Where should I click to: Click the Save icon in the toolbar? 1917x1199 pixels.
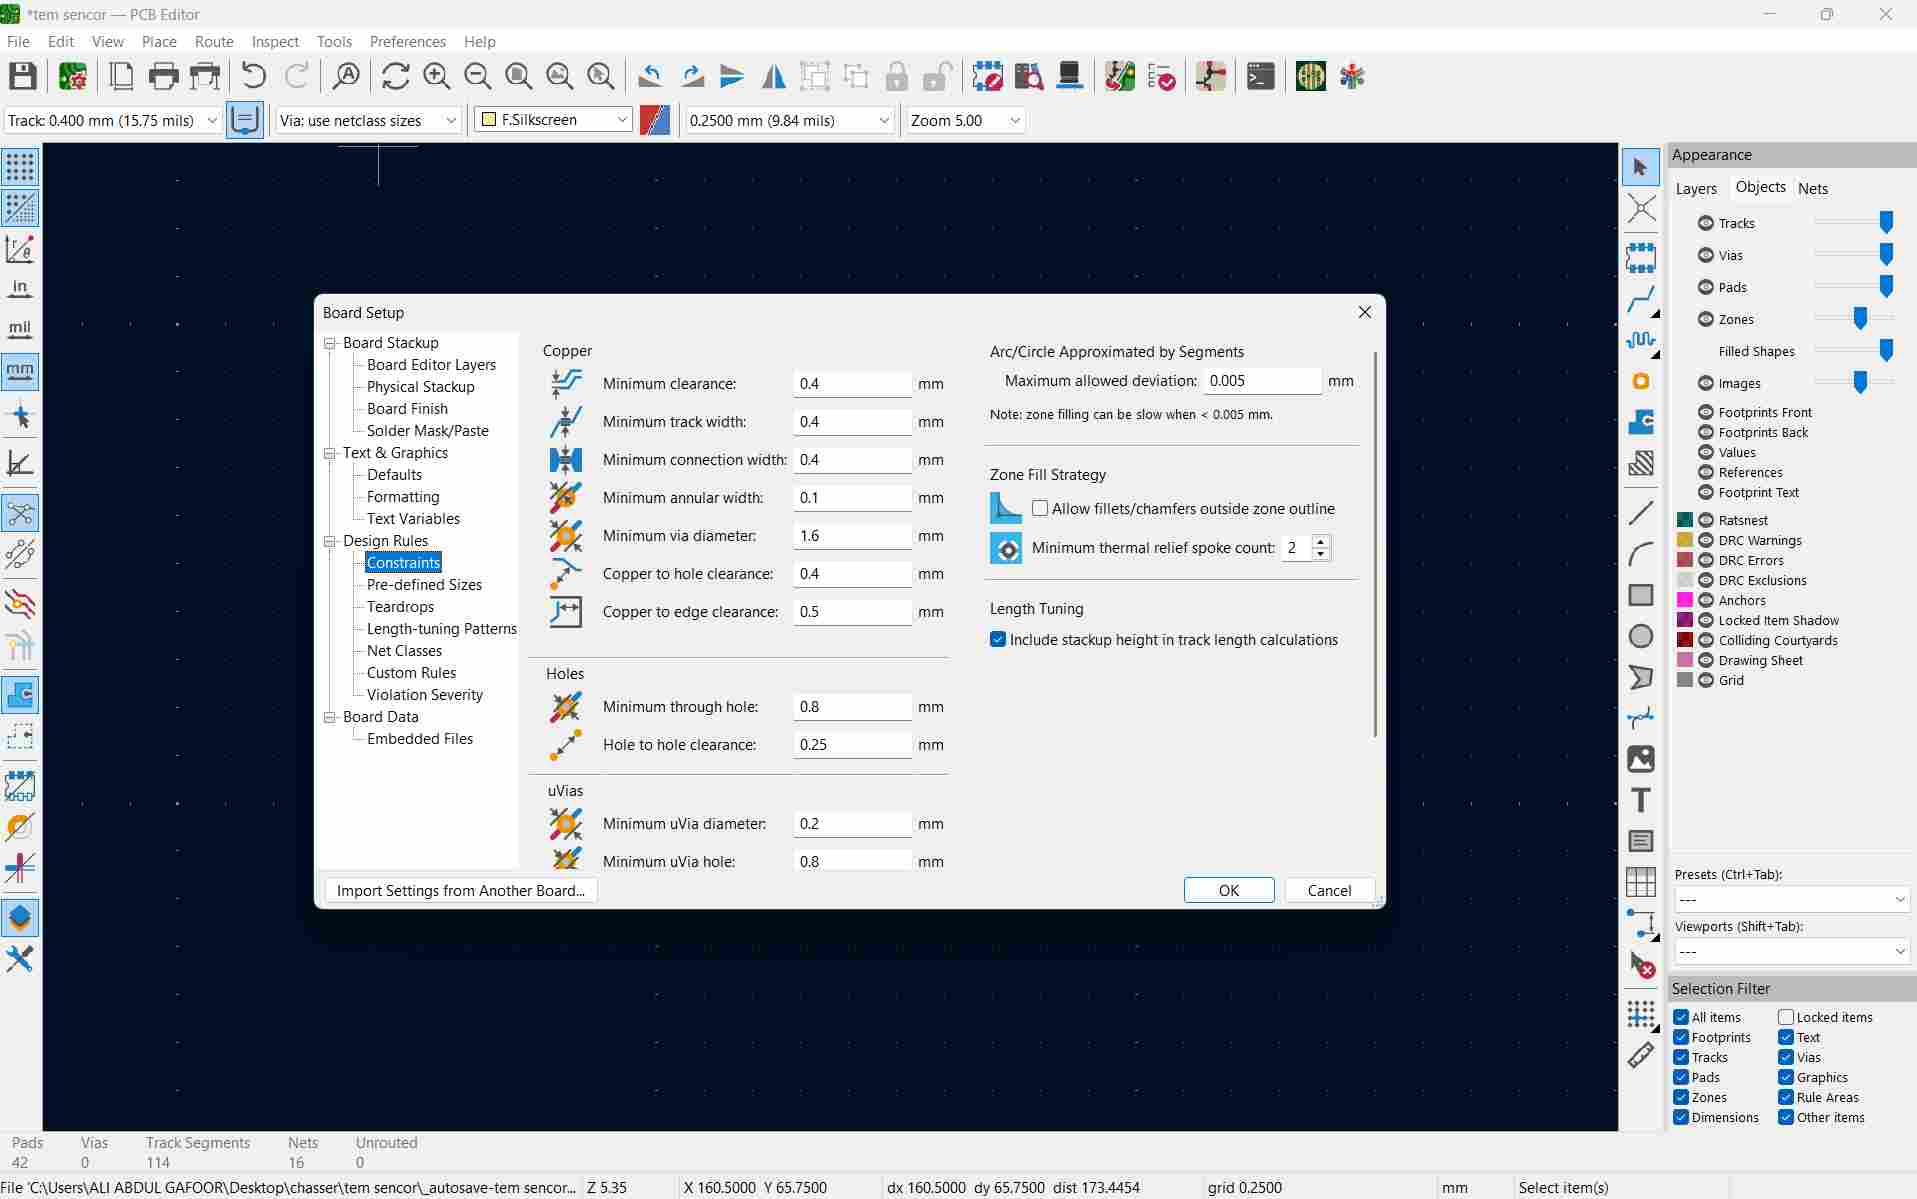point(22,76)
